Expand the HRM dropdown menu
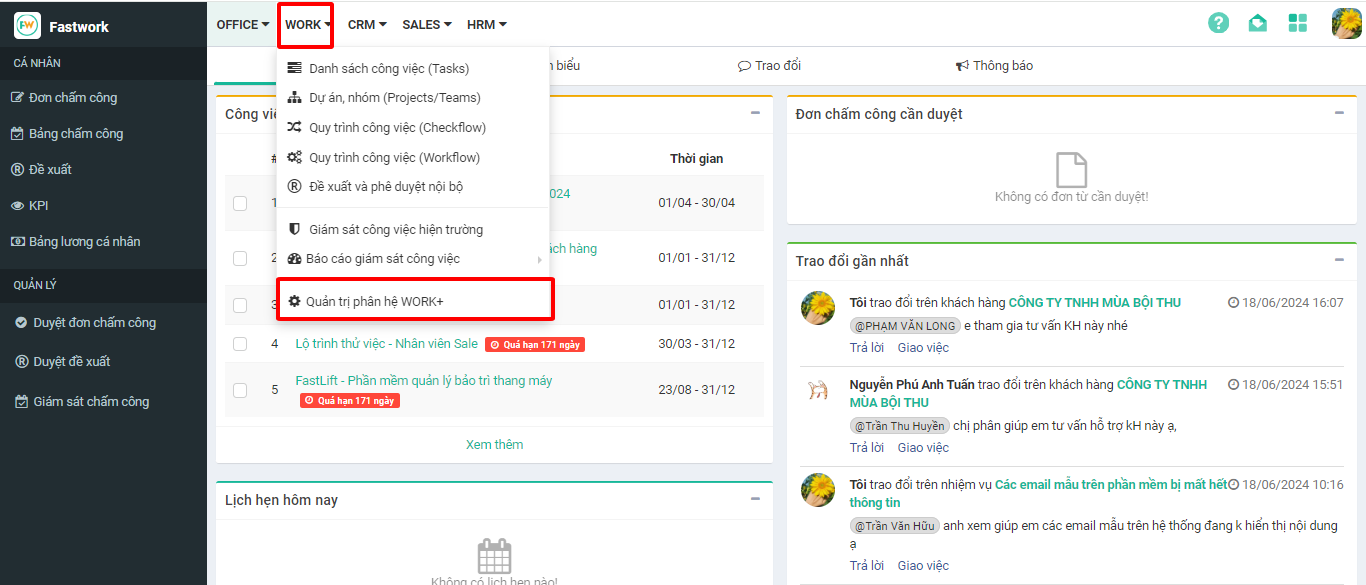The height and width of the screenshot is (585, 1366). 487,25
